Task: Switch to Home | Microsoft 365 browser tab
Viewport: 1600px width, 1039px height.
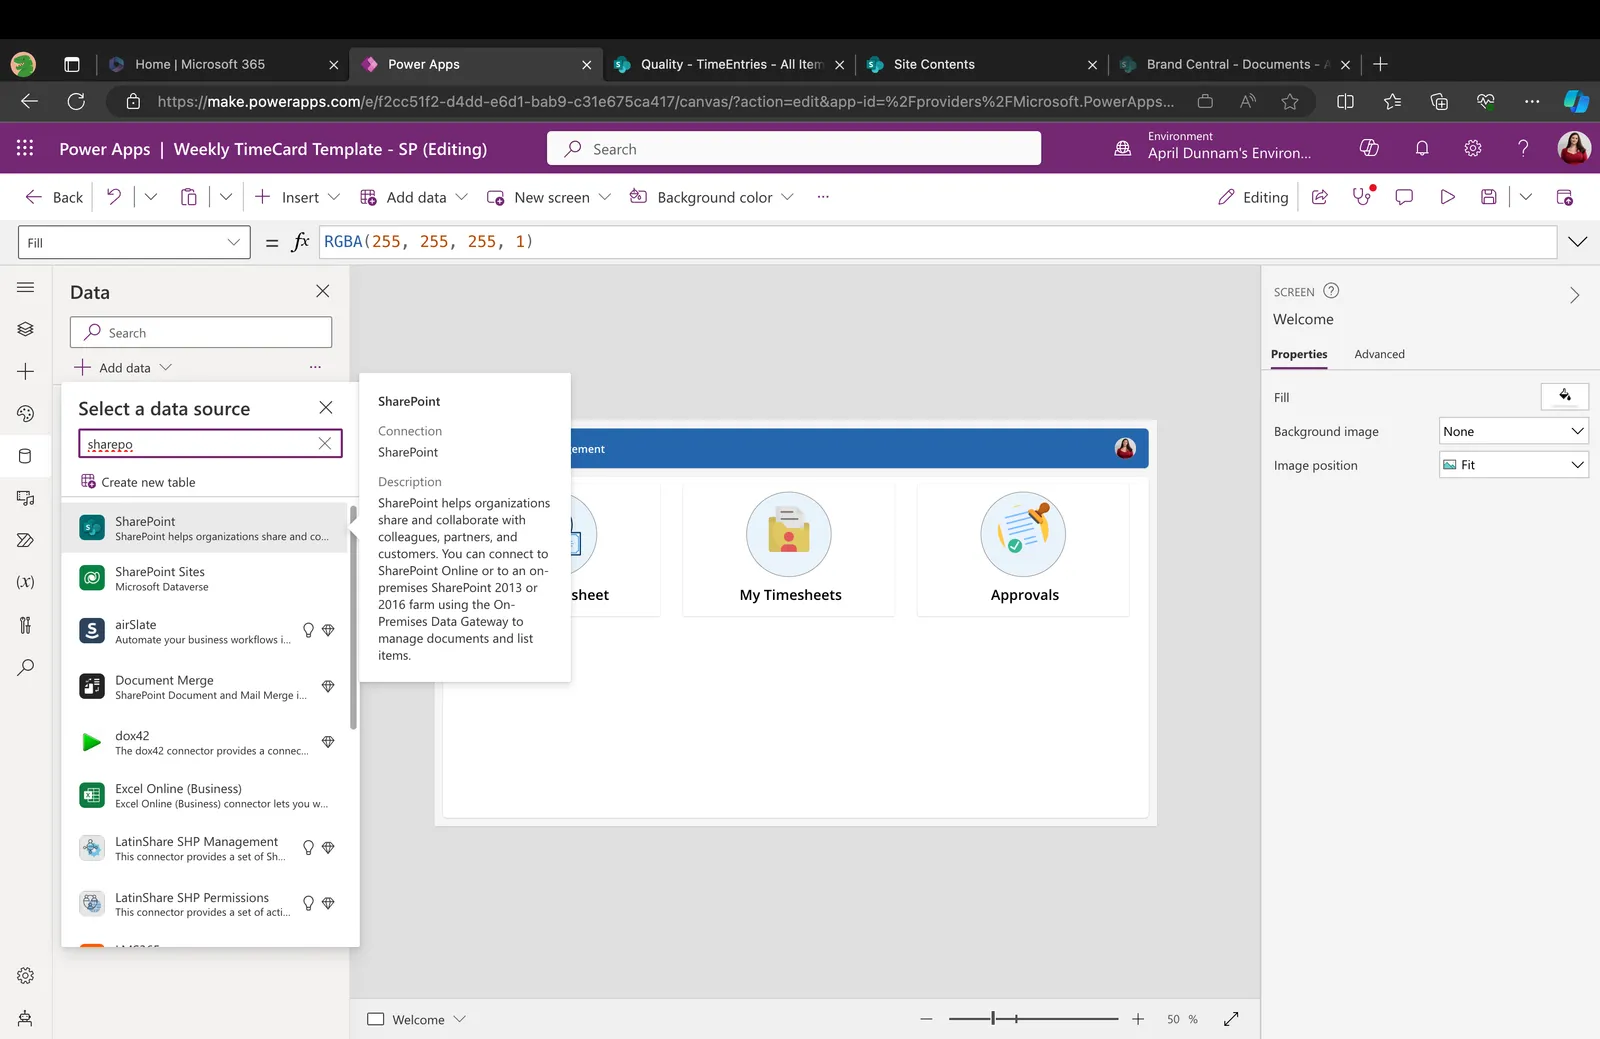Action: [223, 64]
